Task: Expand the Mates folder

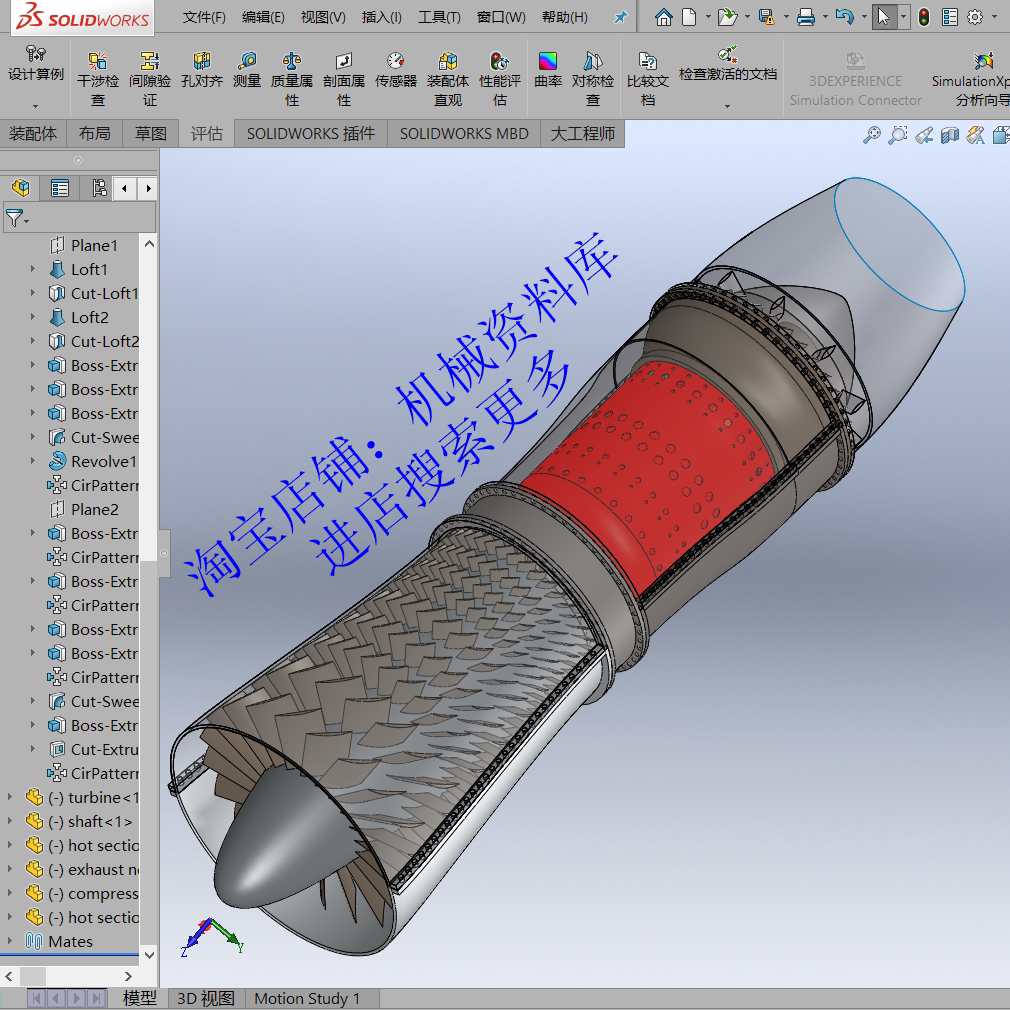Action: (x=10, y=941)
